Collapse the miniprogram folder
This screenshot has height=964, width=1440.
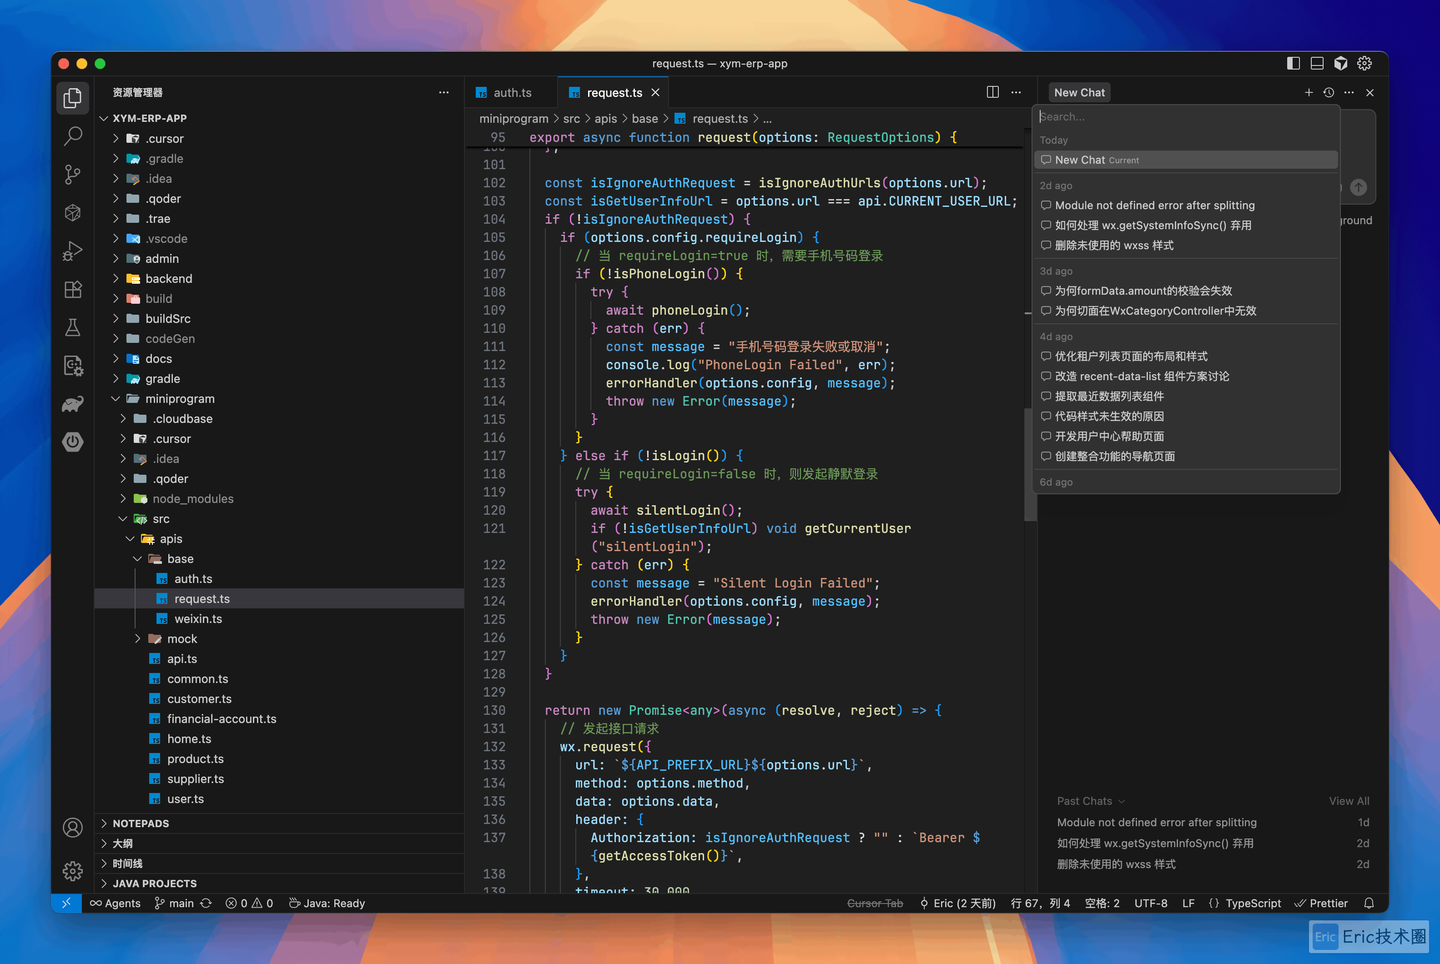179,399
